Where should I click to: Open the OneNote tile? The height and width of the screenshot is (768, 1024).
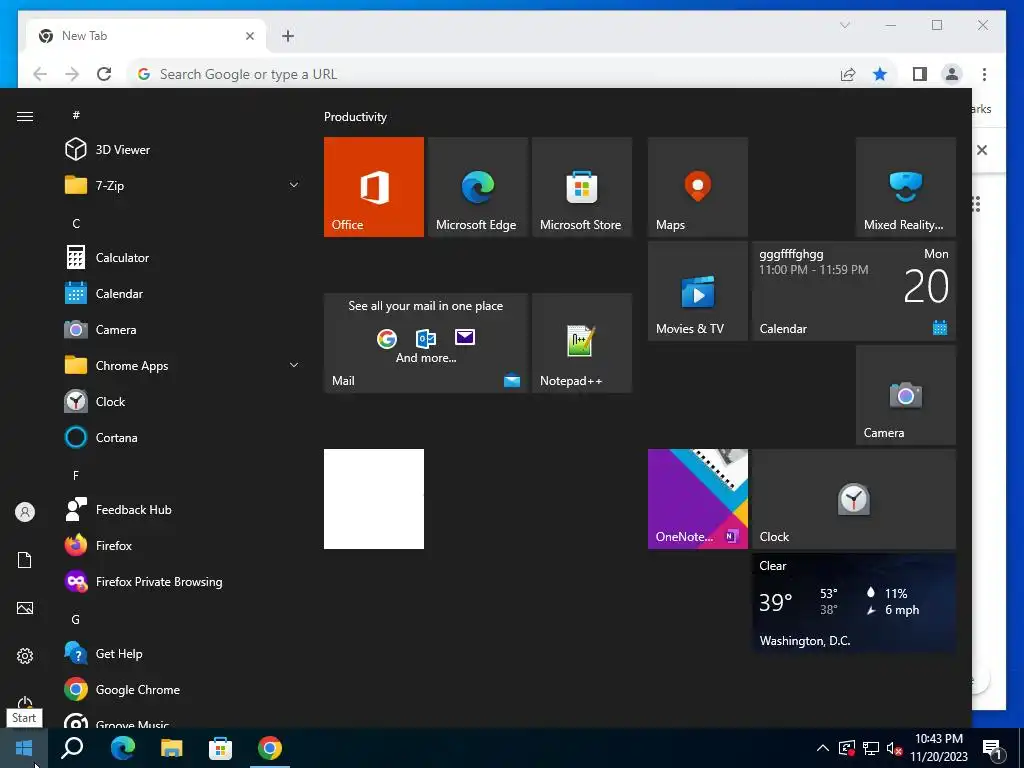697,499
